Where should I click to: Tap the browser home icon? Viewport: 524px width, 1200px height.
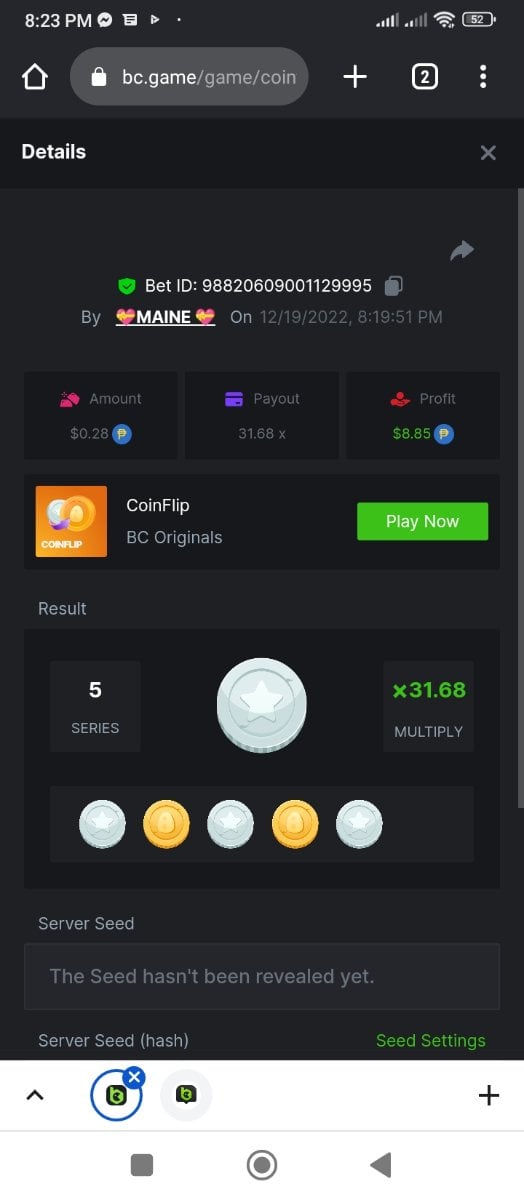(x=35, y=77)
